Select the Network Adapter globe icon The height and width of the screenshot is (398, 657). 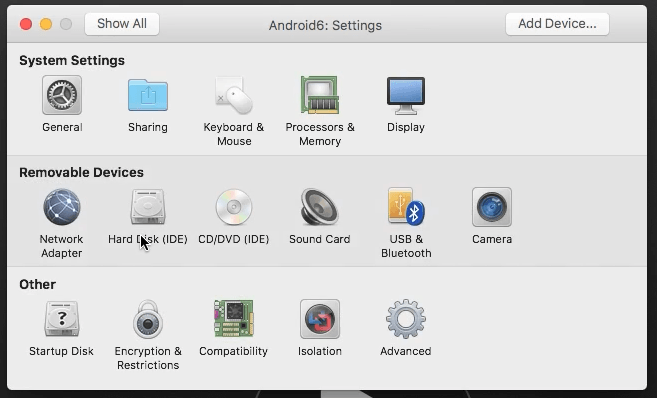pos(62,207)
